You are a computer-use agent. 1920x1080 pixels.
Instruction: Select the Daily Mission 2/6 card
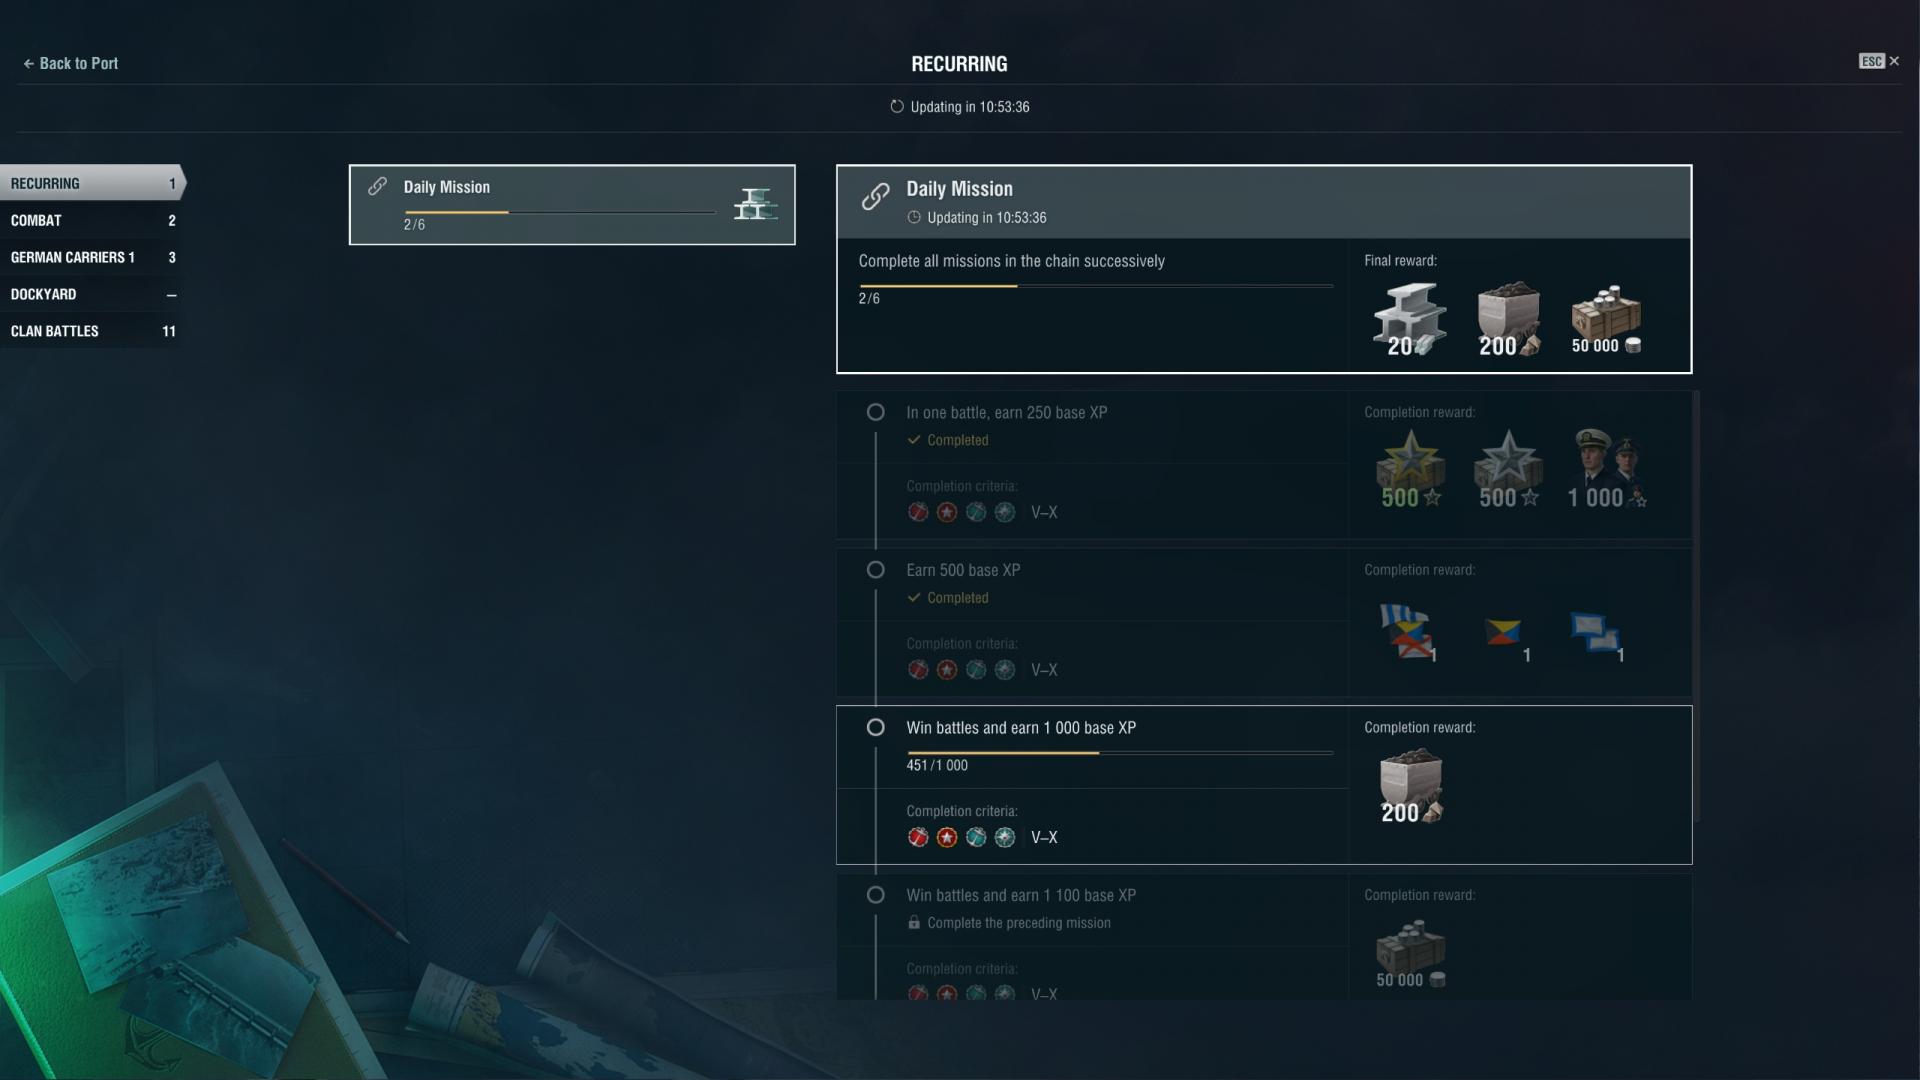point(572,205)
